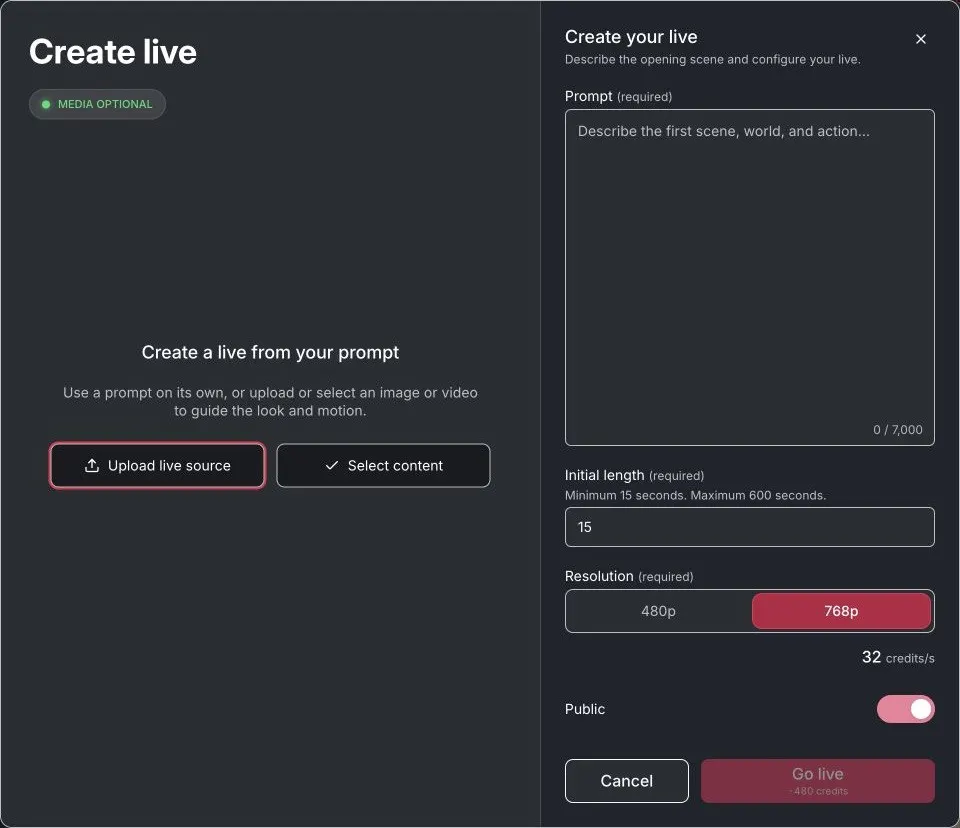The image size is (960, 828).
Task: Focus the Prompt text area
Action: 749,277
